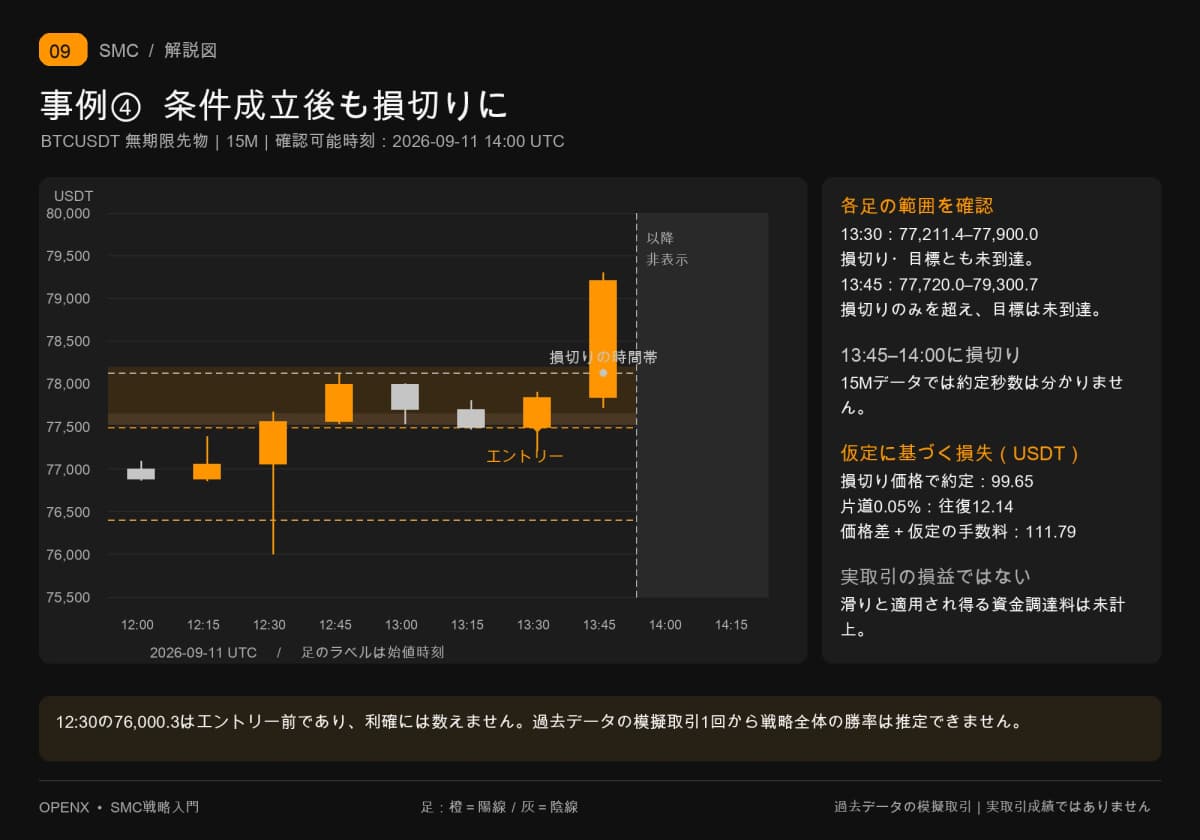This screenshot has height=840, width=1200.
Task: Click the 76,500 price axis label
Action: tap(69, 512)
